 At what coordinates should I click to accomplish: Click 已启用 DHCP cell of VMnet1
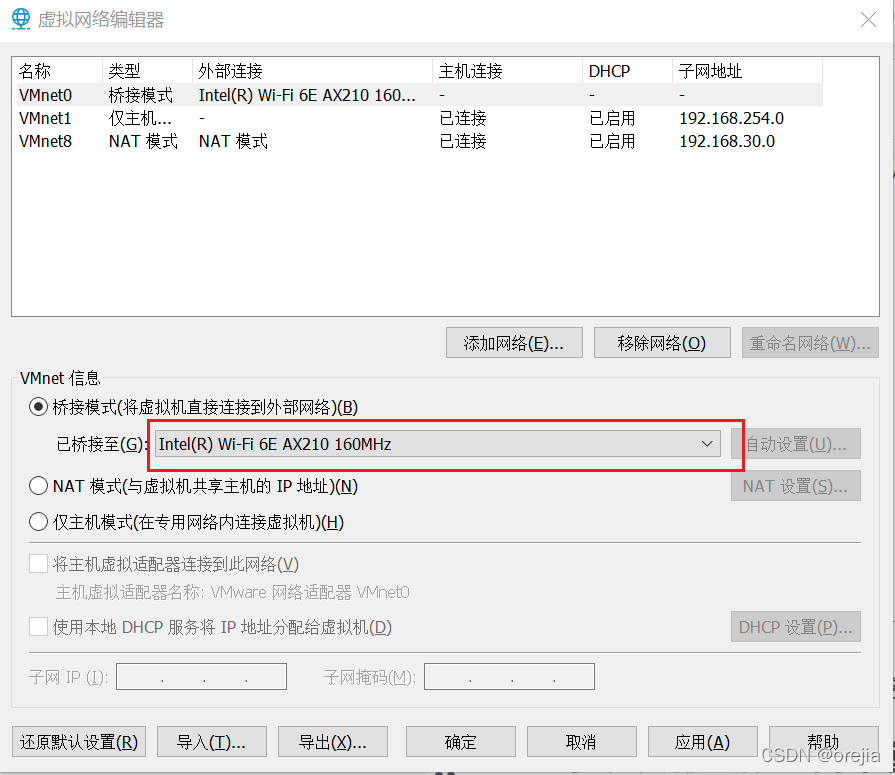(x=612, y=118)
